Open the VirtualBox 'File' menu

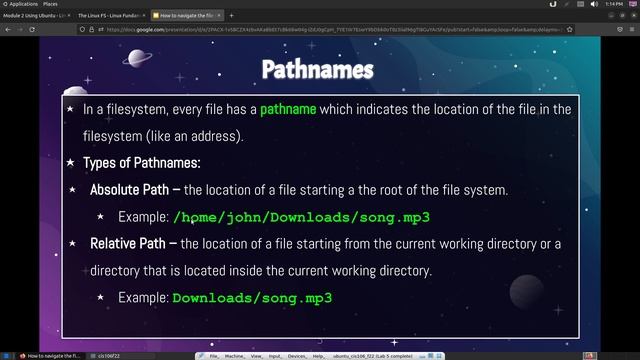(x=213, y=356)
